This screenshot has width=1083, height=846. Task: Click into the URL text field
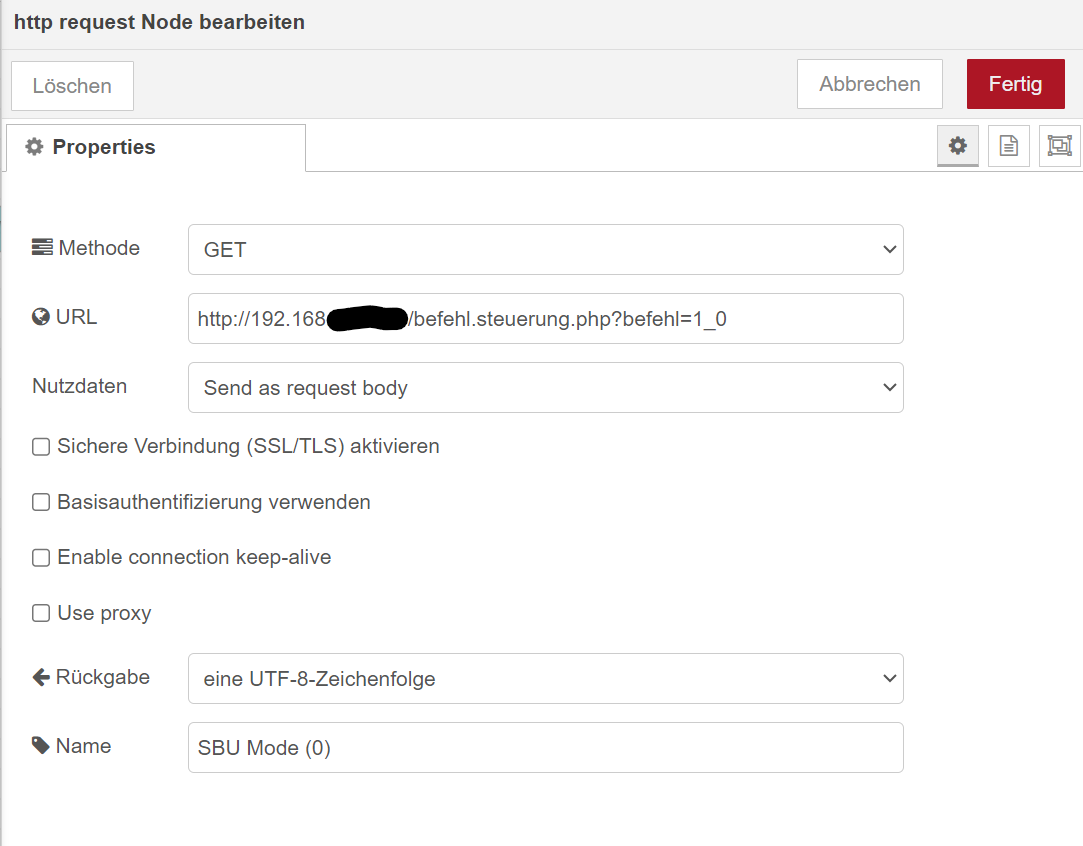click(545, 319)
